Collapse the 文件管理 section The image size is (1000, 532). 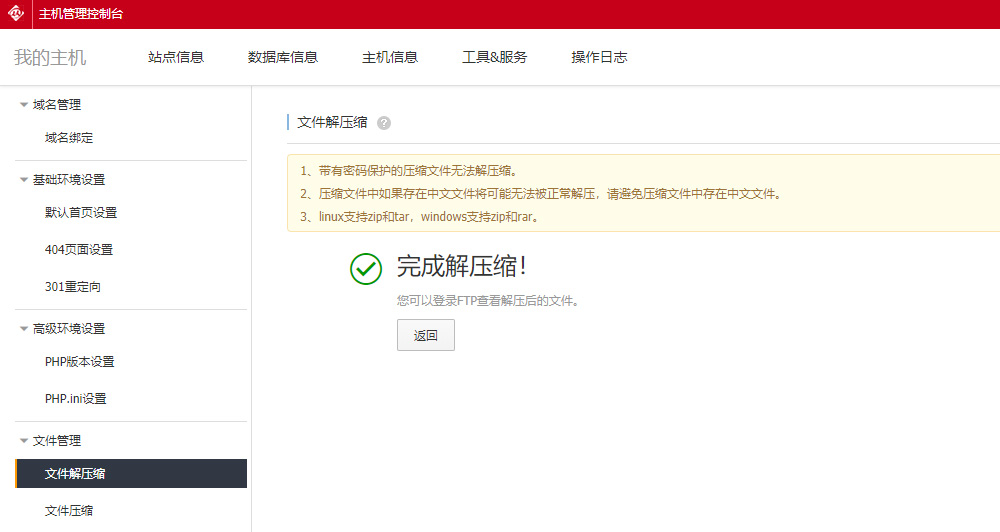click(x=24, y=441)
